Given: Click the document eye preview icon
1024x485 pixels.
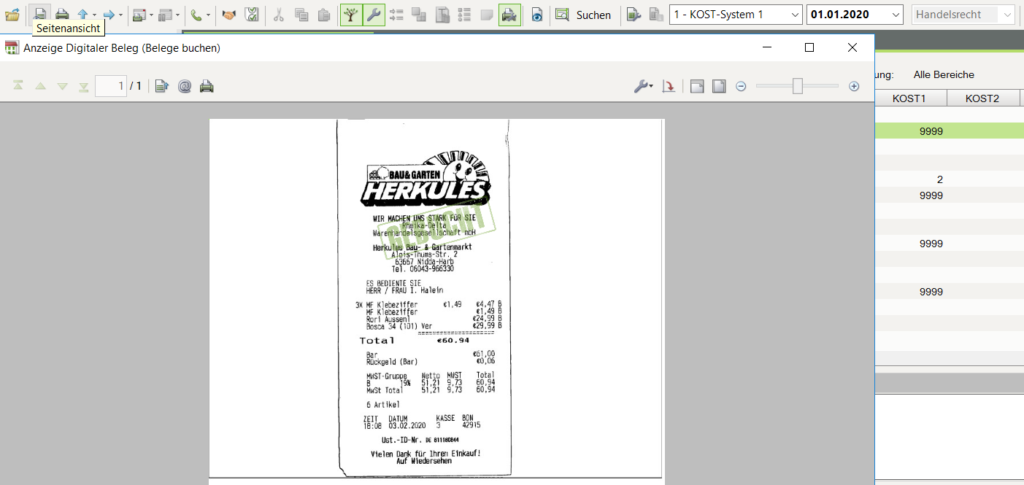Looking at the screenshot, I should pos(537,14).
